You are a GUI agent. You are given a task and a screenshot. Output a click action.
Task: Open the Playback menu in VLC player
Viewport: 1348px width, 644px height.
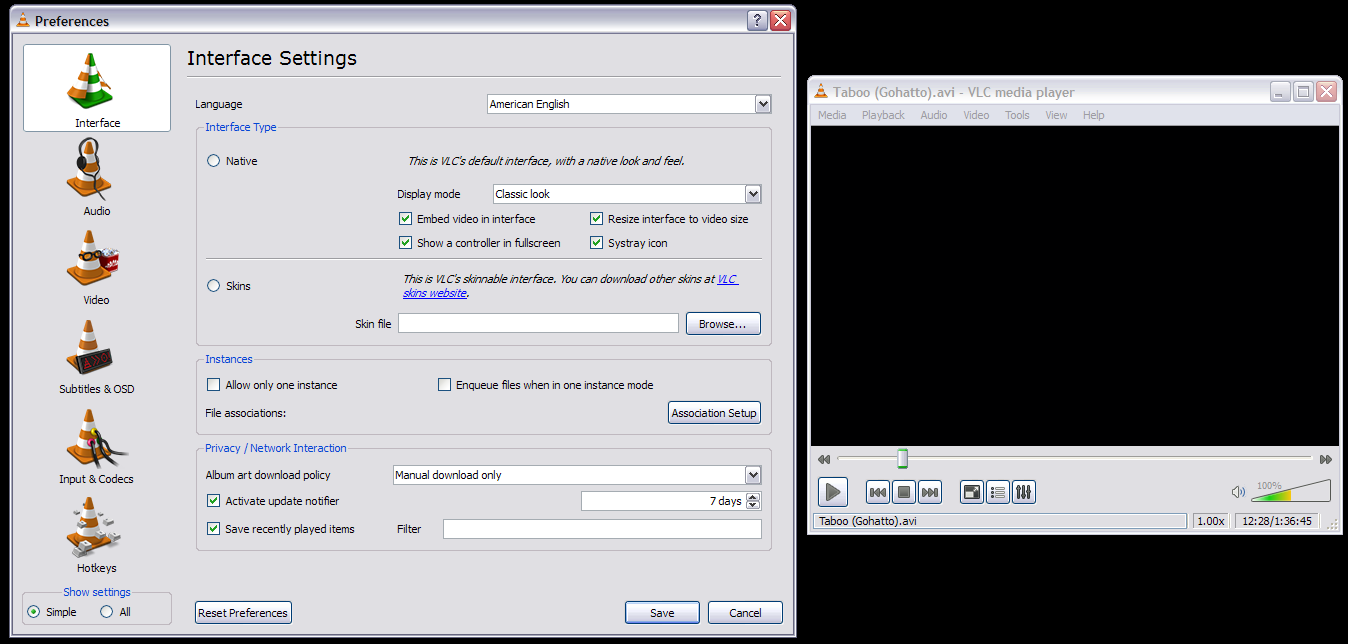pos(883,115)
